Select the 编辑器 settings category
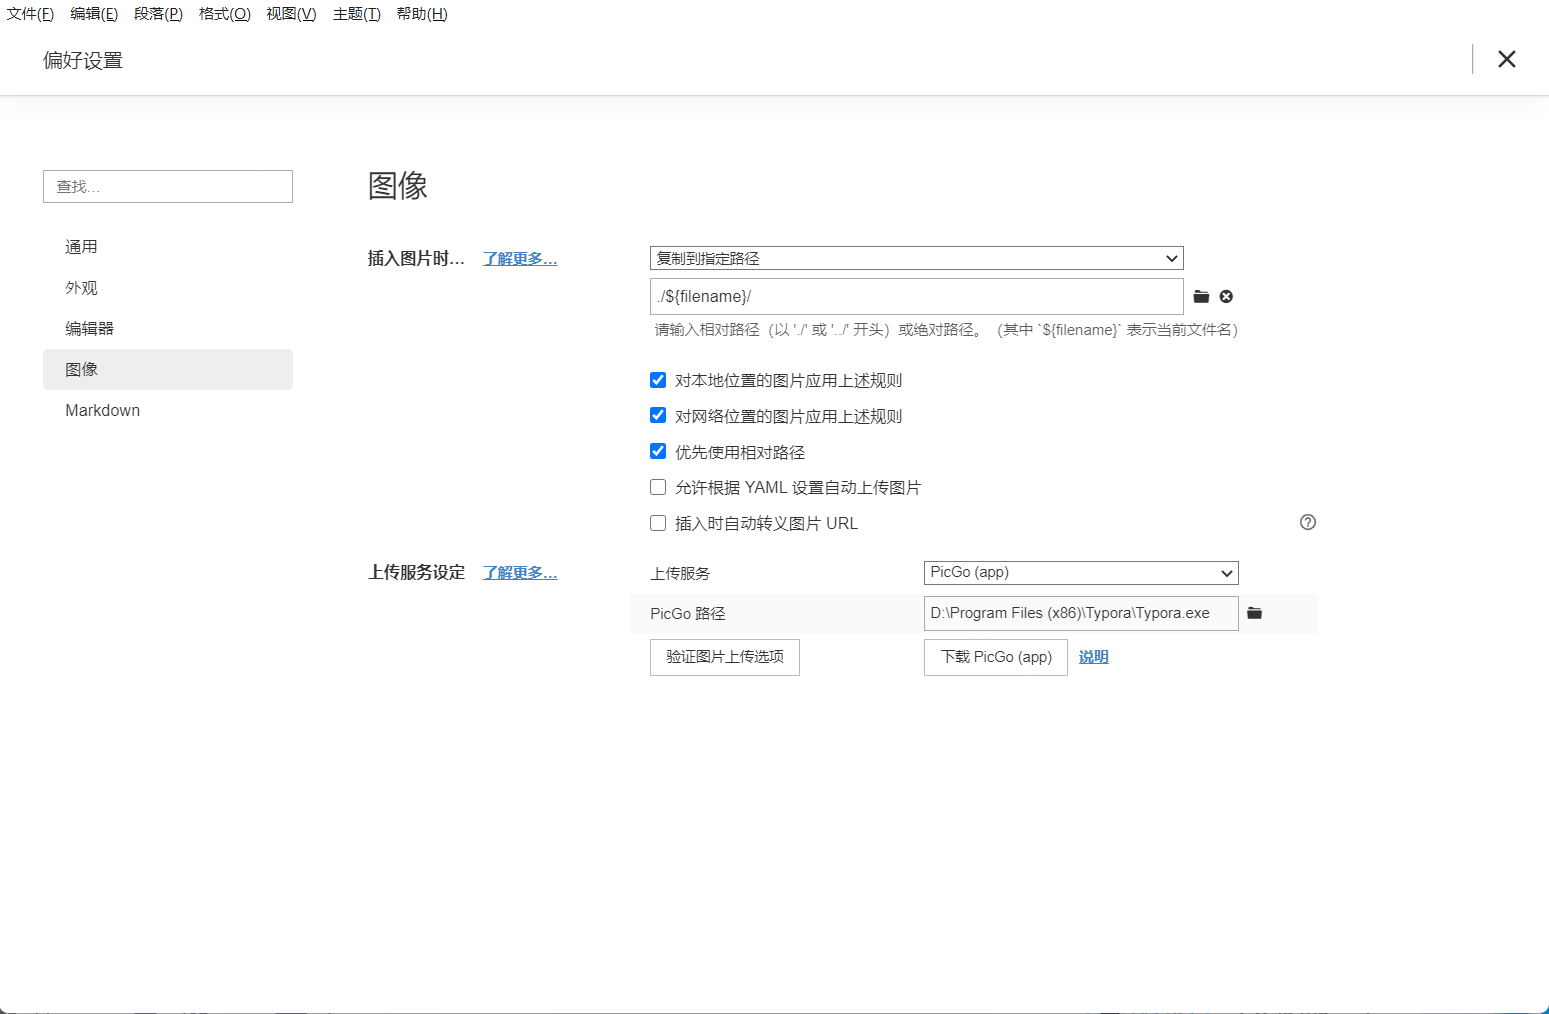The height and width of the screenshot is (1014, 1549). click(90, 329)
